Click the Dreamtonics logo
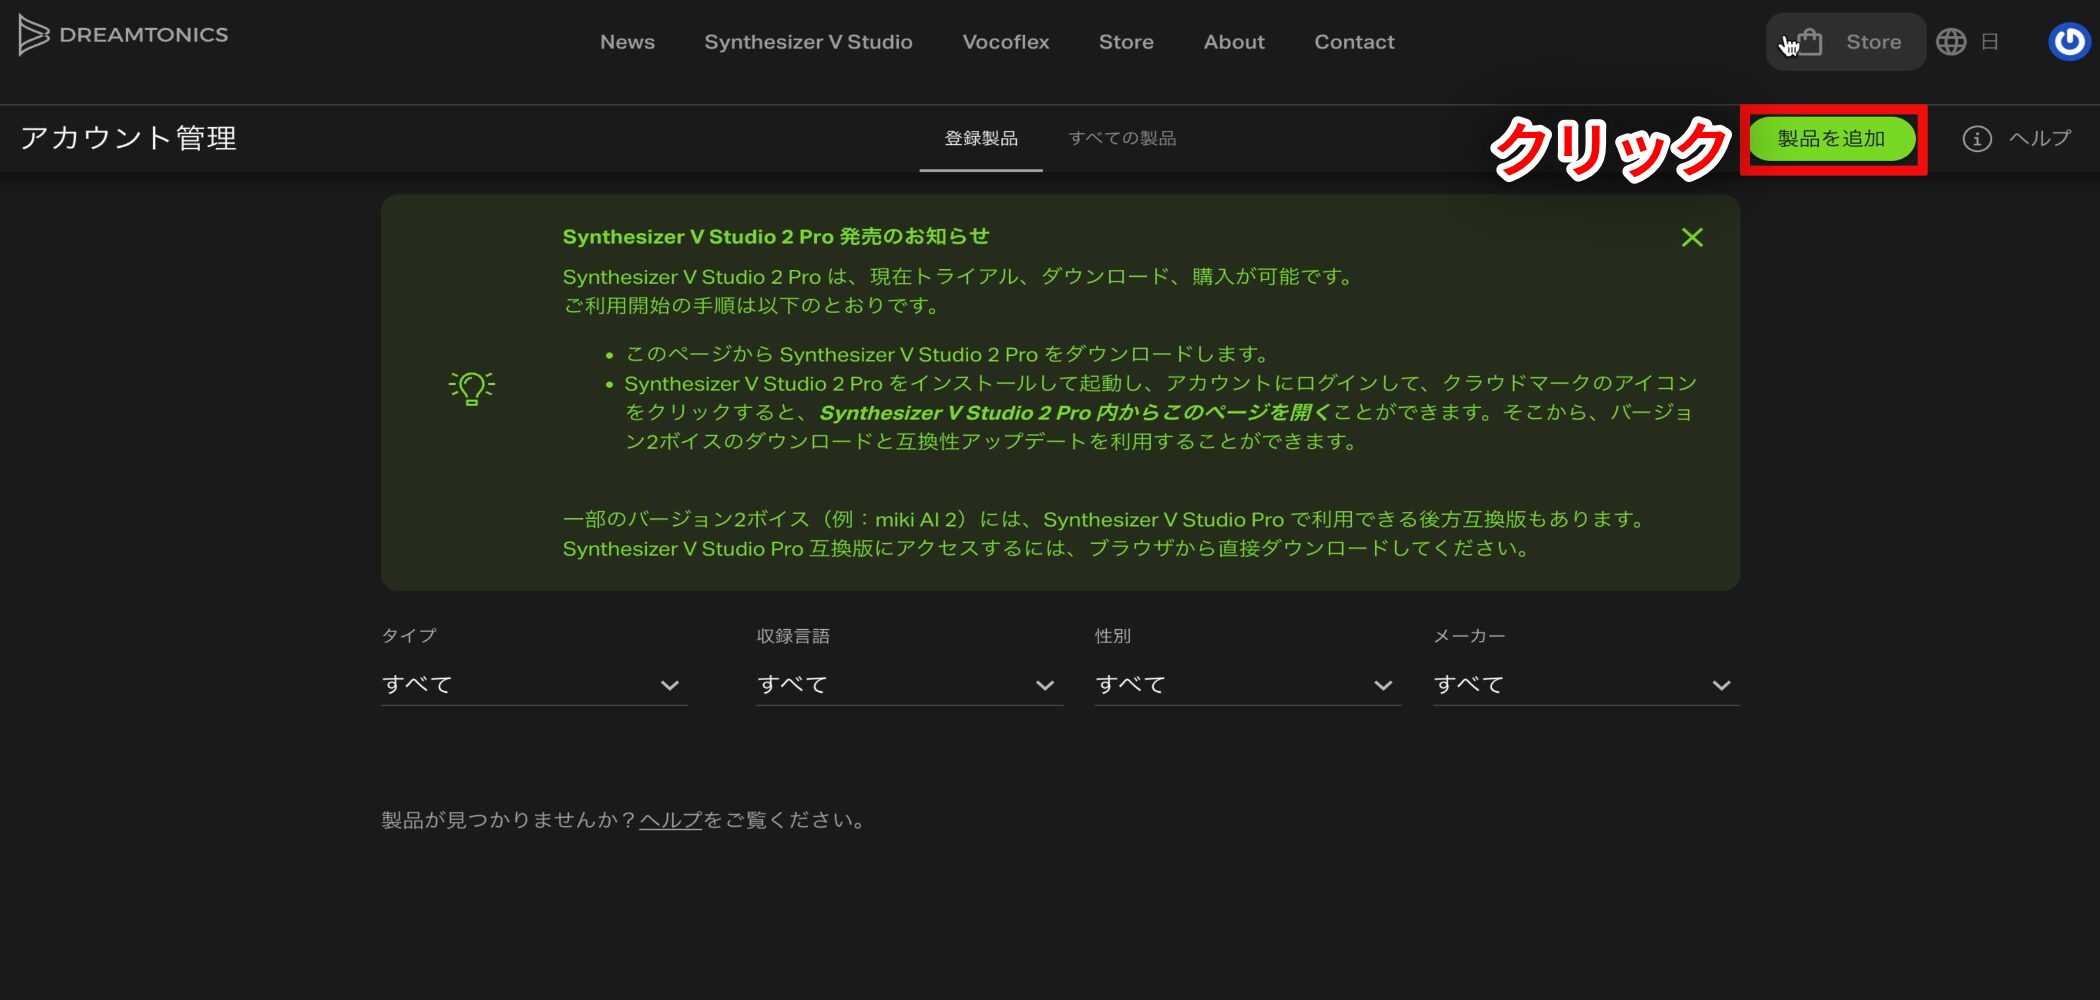Screen dimensions: 2100x1000 (123, 36)
